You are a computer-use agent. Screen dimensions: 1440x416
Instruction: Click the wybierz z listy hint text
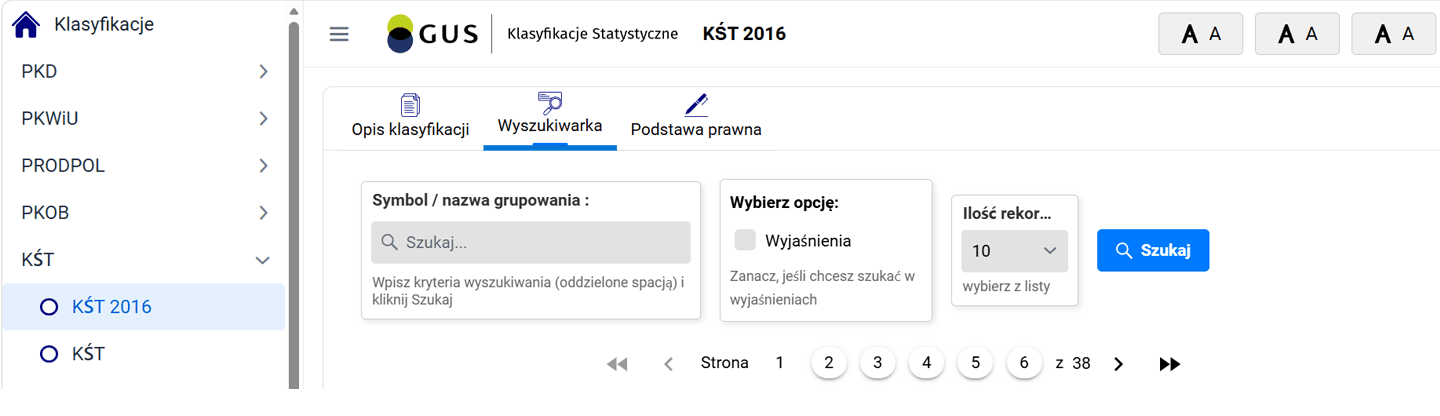pos(1006,287)
